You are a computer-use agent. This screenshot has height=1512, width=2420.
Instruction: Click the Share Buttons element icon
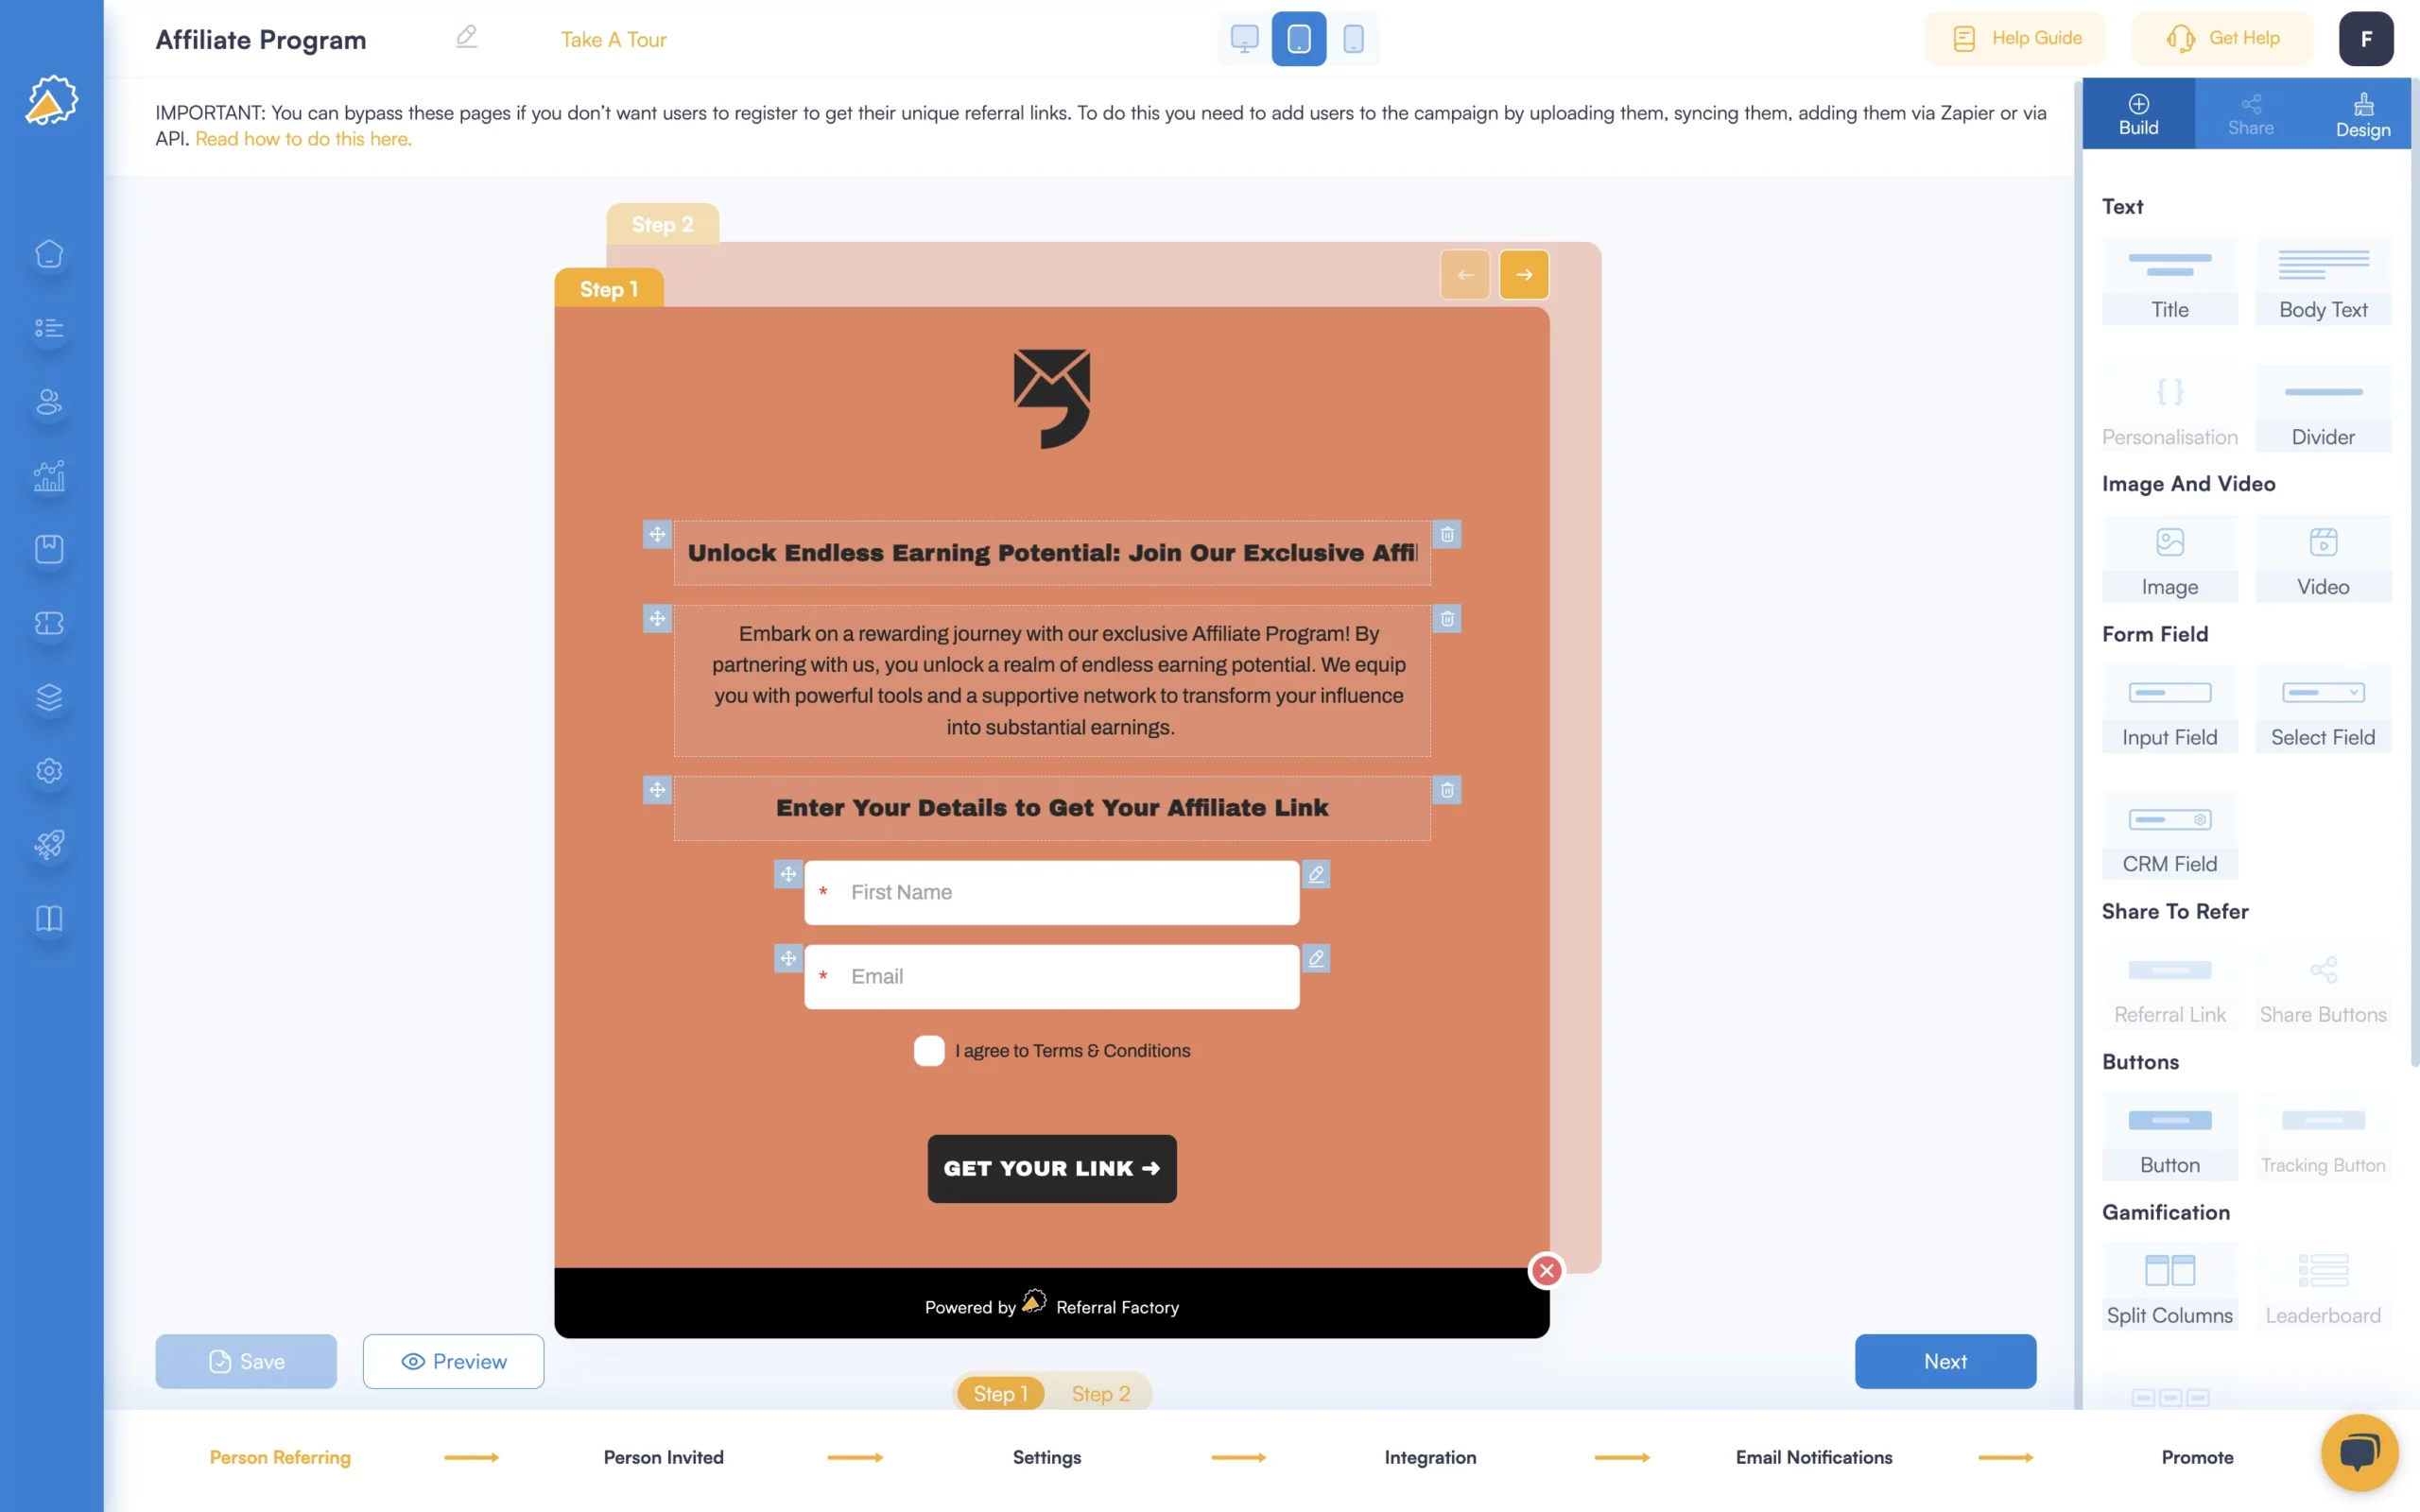pos(2325,971)
